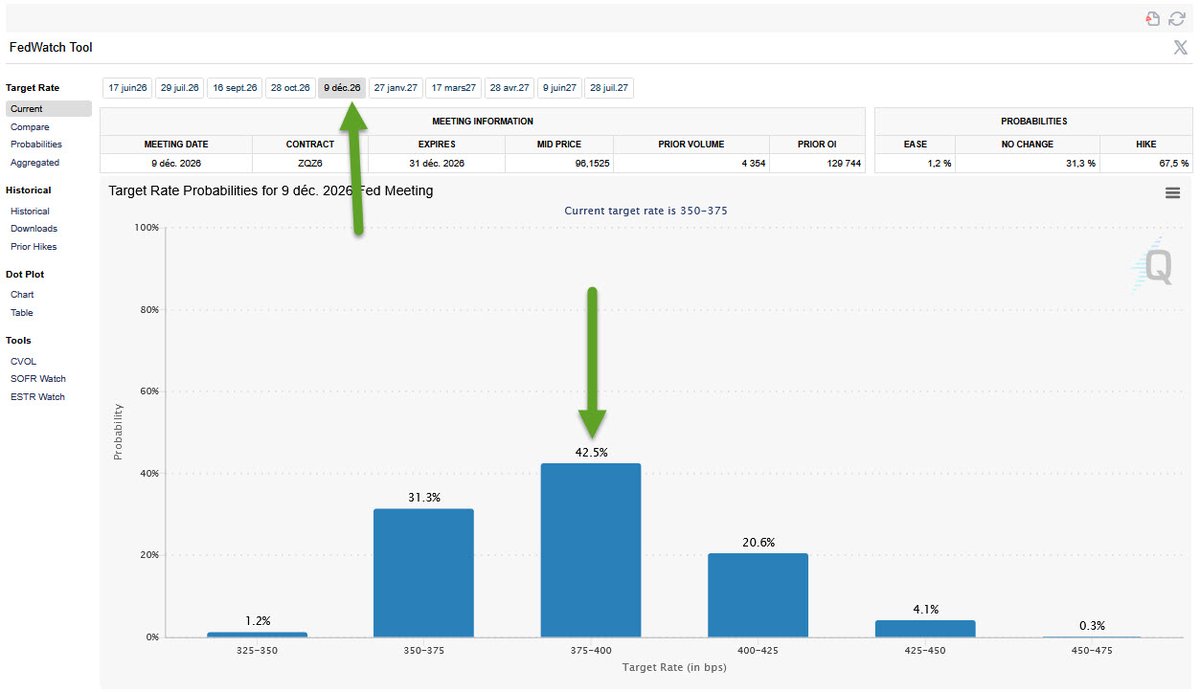This screenshot has height=692, width=1200.
Task: Click the 350-375 bar showing 31.3%
Action: click(423, 573)
